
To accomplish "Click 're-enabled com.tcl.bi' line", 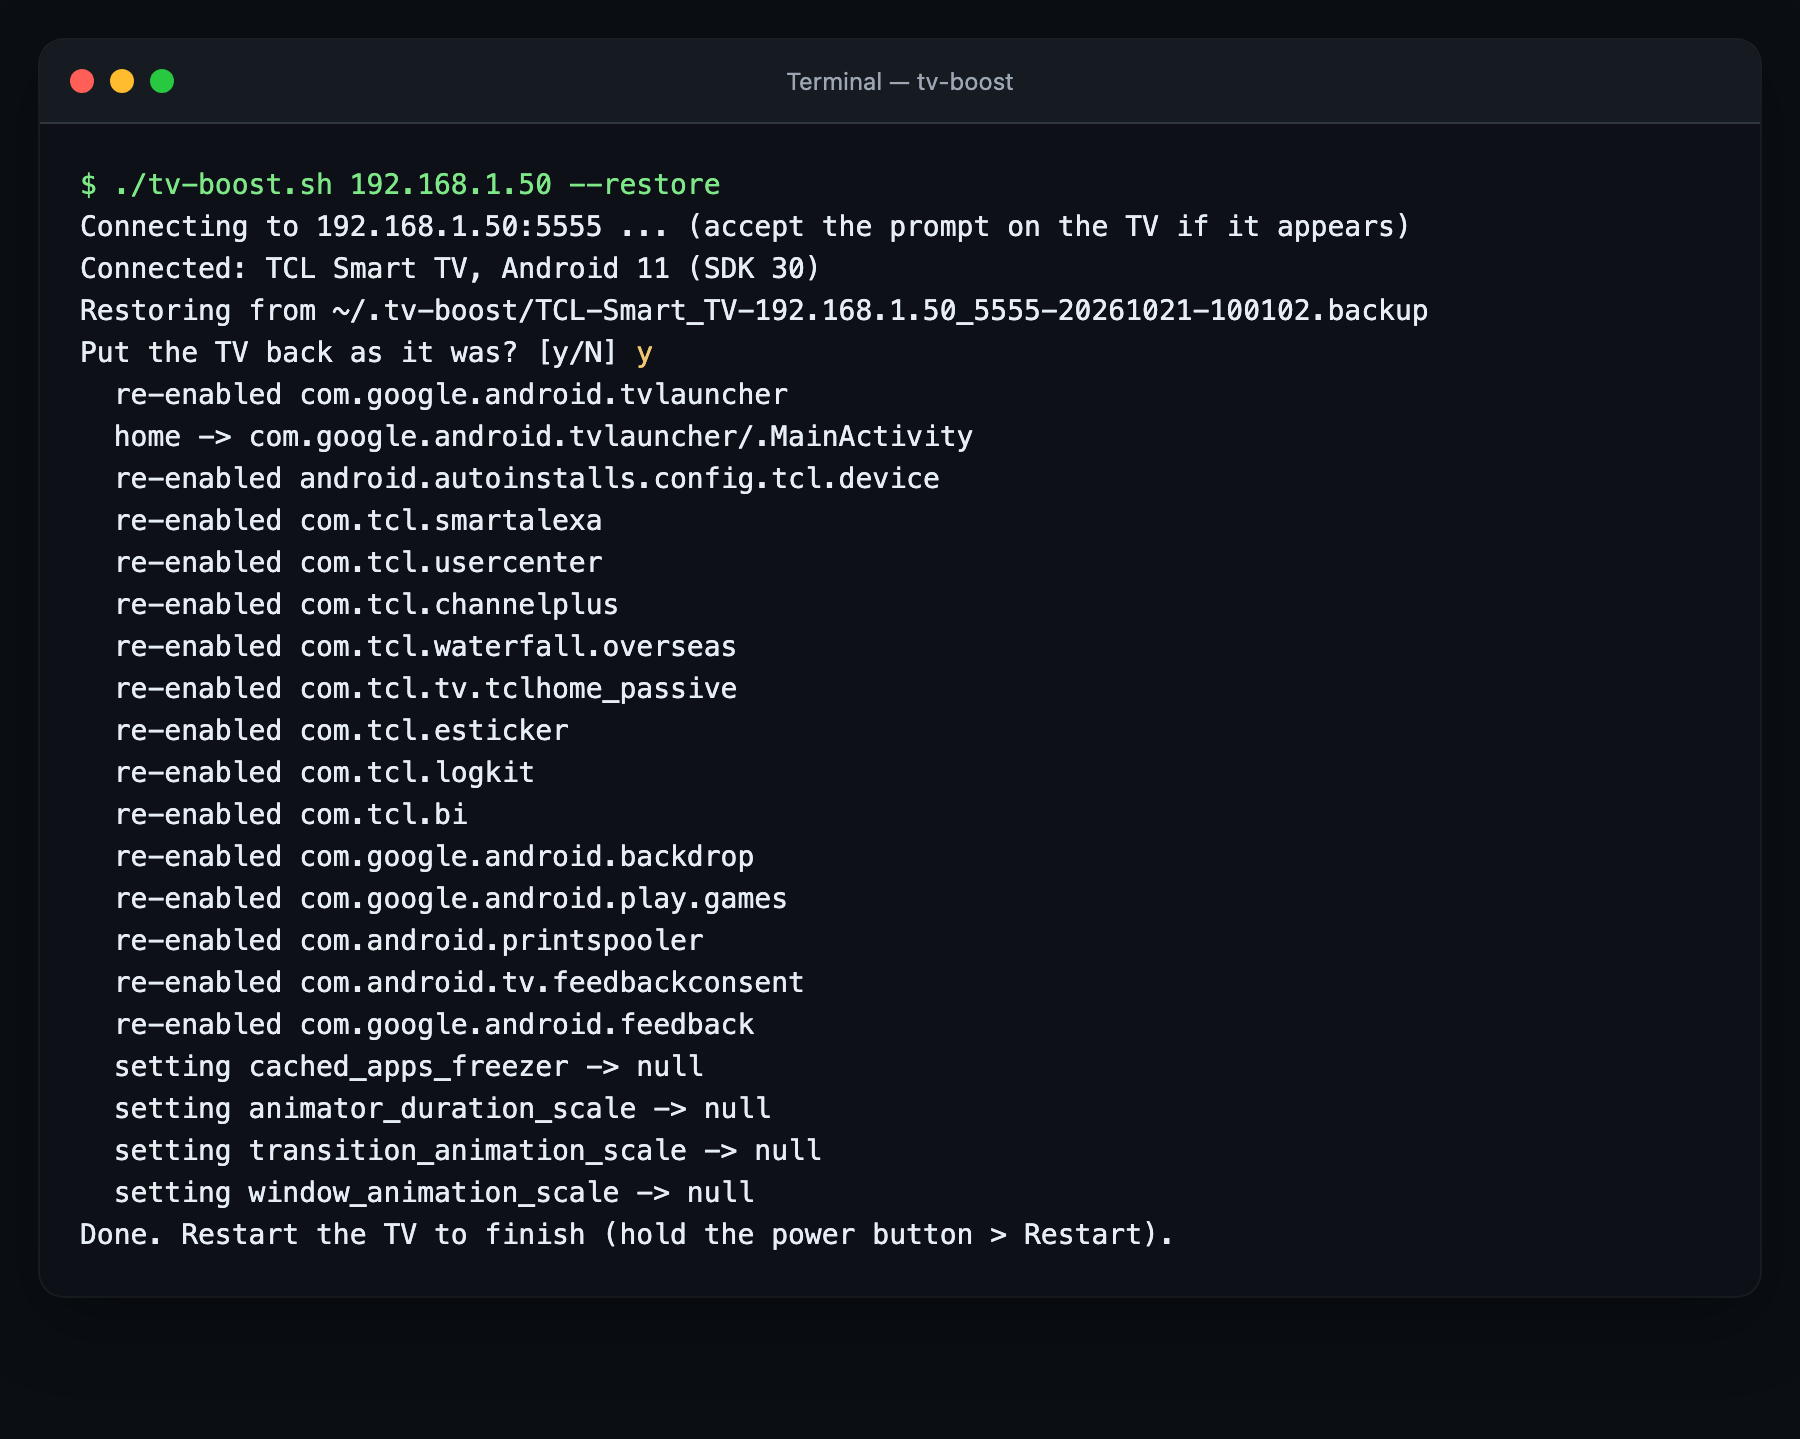I will coord(291,815).
